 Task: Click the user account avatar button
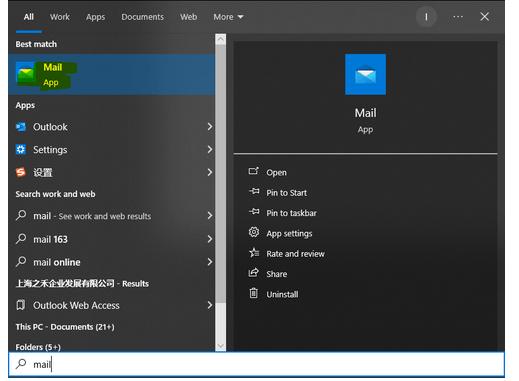coord(426,17)
